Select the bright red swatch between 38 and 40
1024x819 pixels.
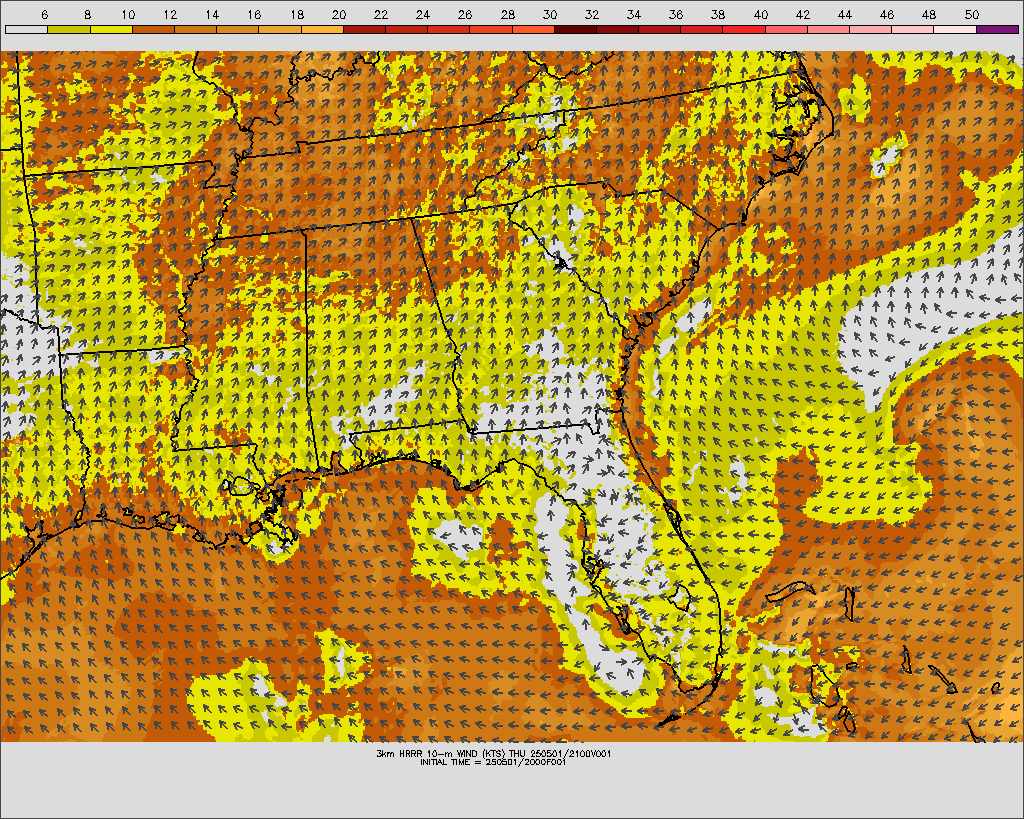[744, 29]
